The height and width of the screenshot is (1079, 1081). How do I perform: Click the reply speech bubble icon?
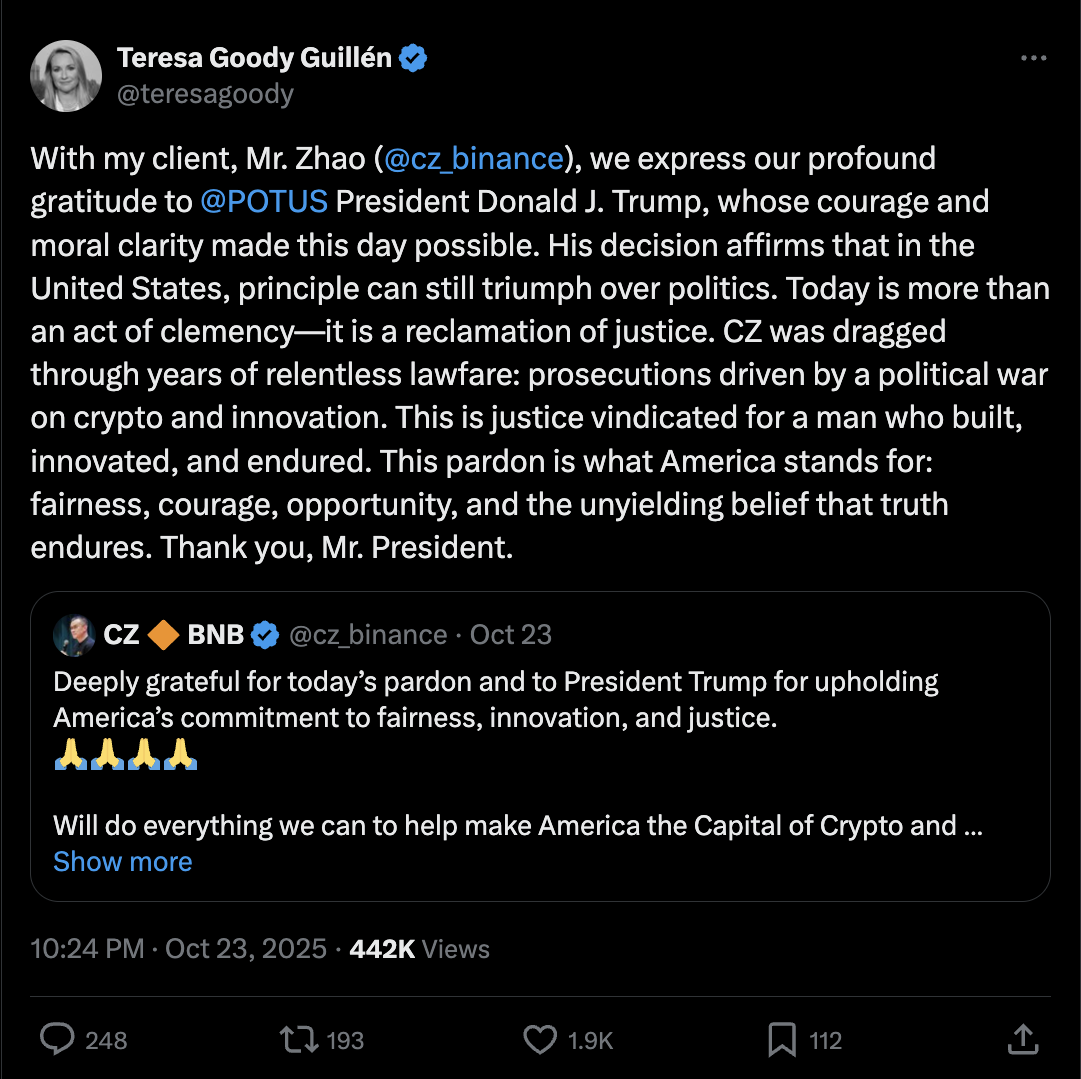point(56,1040)
